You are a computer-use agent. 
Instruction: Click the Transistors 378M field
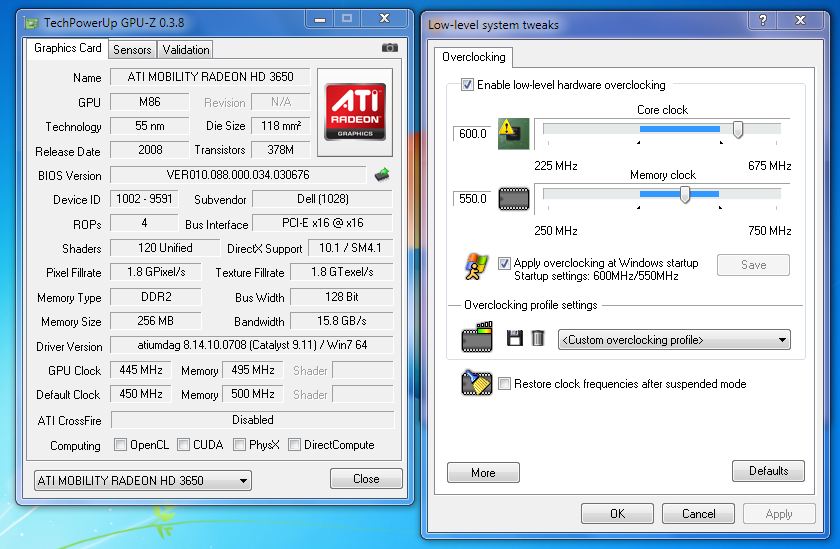point(280,150)
